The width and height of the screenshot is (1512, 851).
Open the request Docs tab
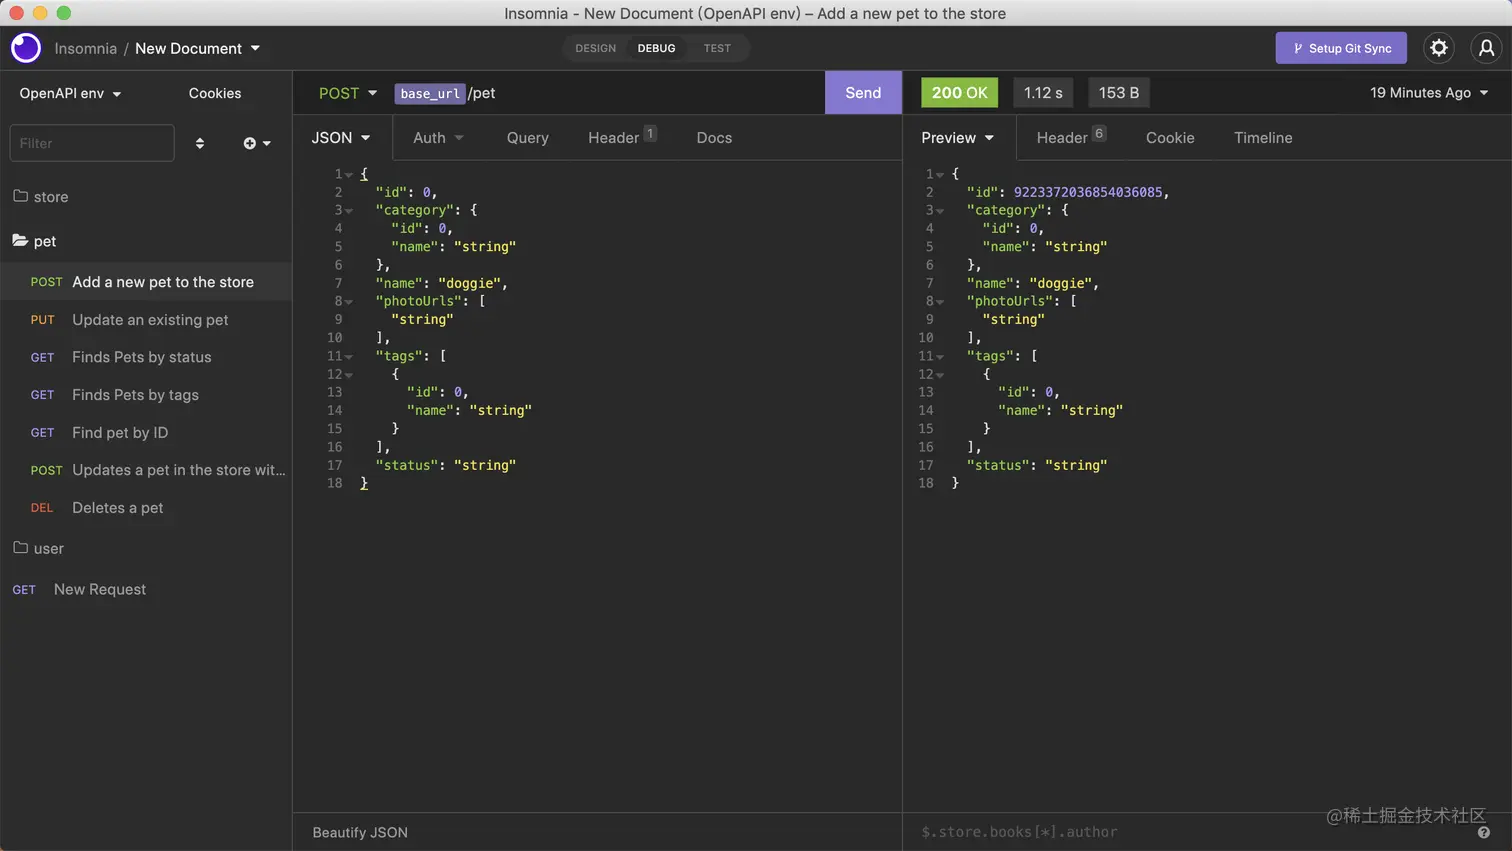click(714, 138)
